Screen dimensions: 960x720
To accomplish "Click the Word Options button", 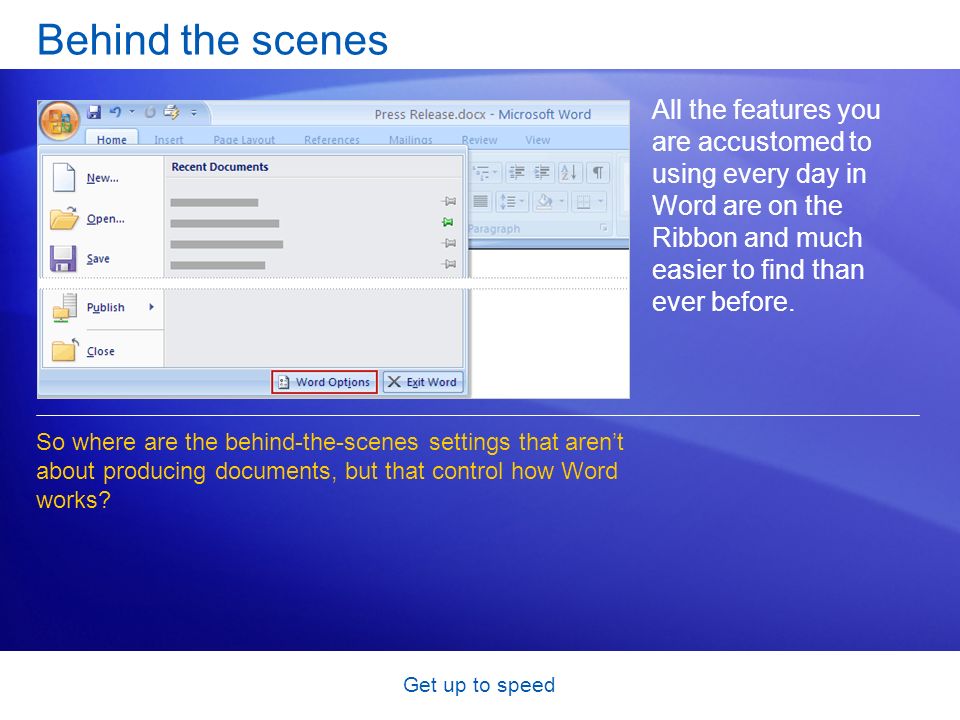I will (x=324, y=382).
